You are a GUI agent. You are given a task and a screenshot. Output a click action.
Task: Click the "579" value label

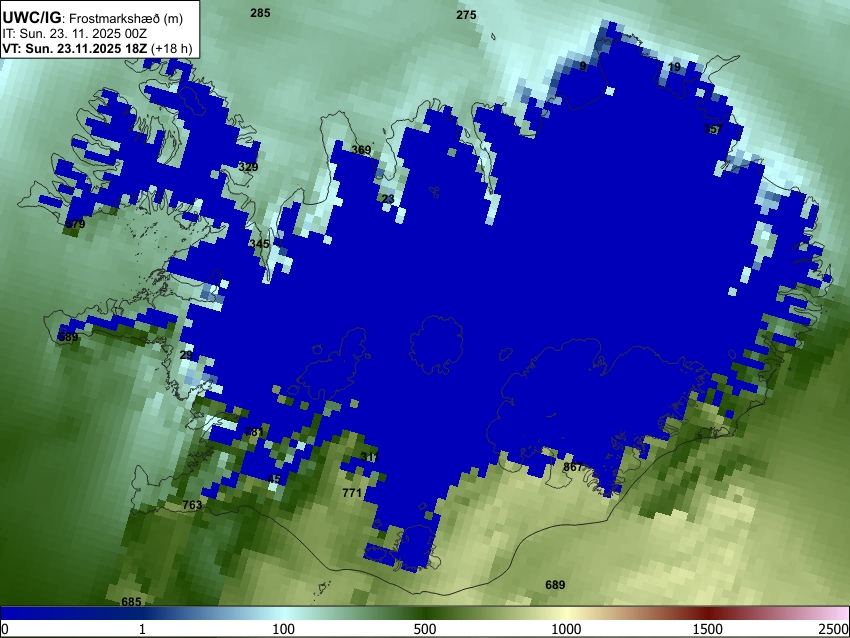75,224
